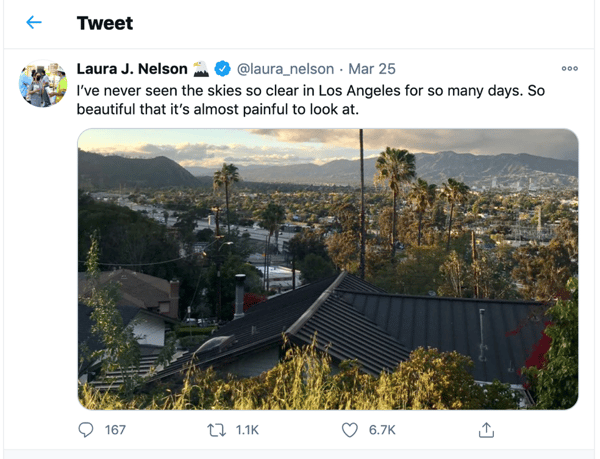Open Laura J. Nelson's profile avatar
Image resolution: width=600 pixels, height=459 pixels.
(43, 83)
